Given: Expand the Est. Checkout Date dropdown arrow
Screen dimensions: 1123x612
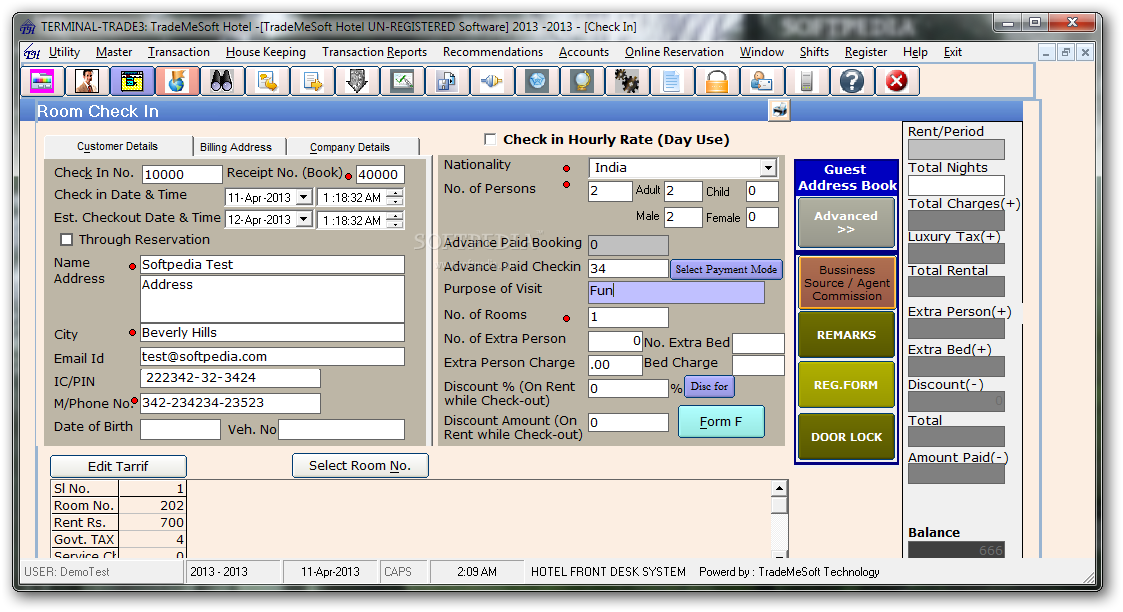Looking at the screenshot, I should point(304,219).
